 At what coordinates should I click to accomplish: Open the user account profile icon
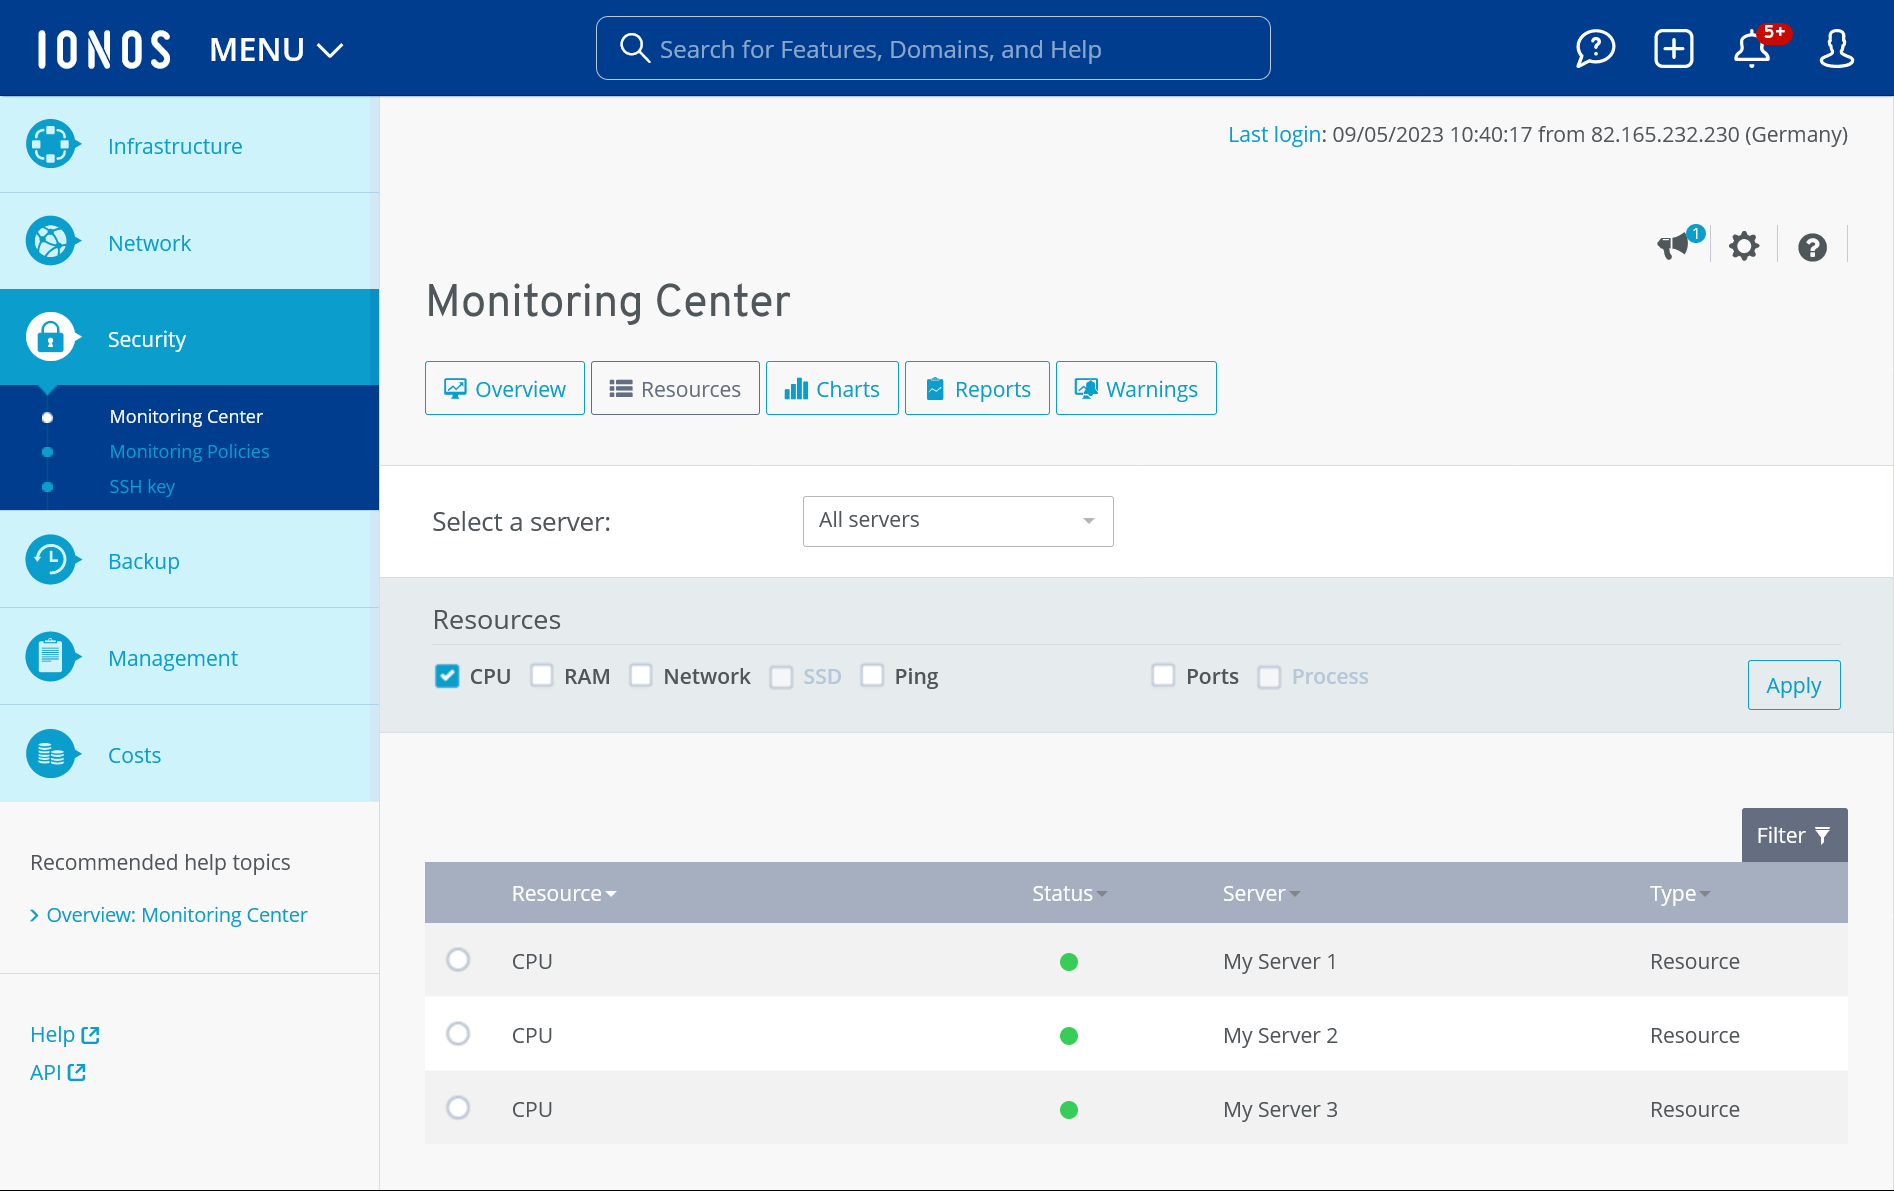click(x=1836, y=48)
